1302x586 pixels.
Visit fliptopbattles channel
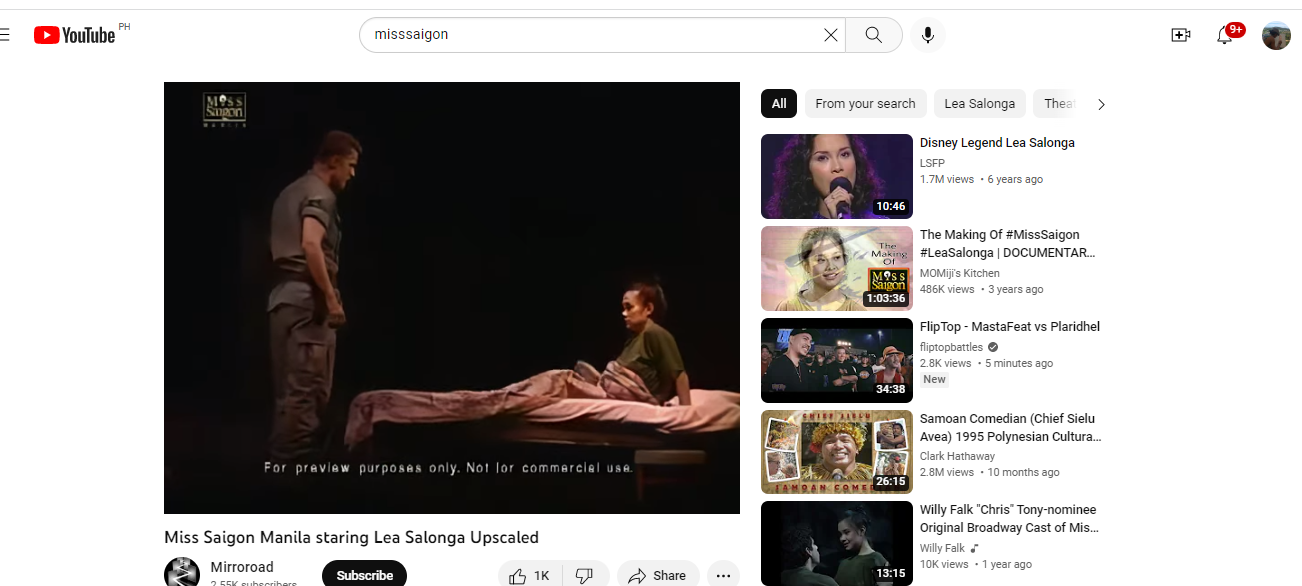click(x=951, y=347)
